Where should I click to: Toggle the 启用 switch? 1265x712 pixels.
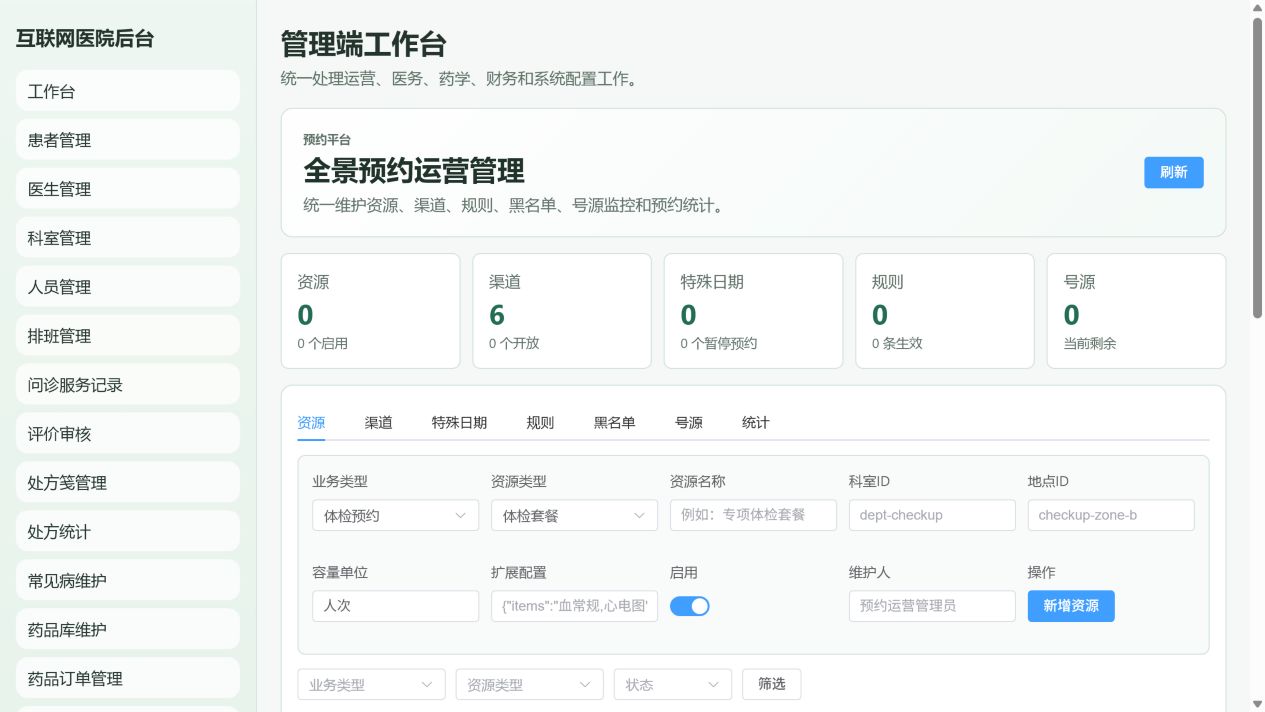point(690,606)
